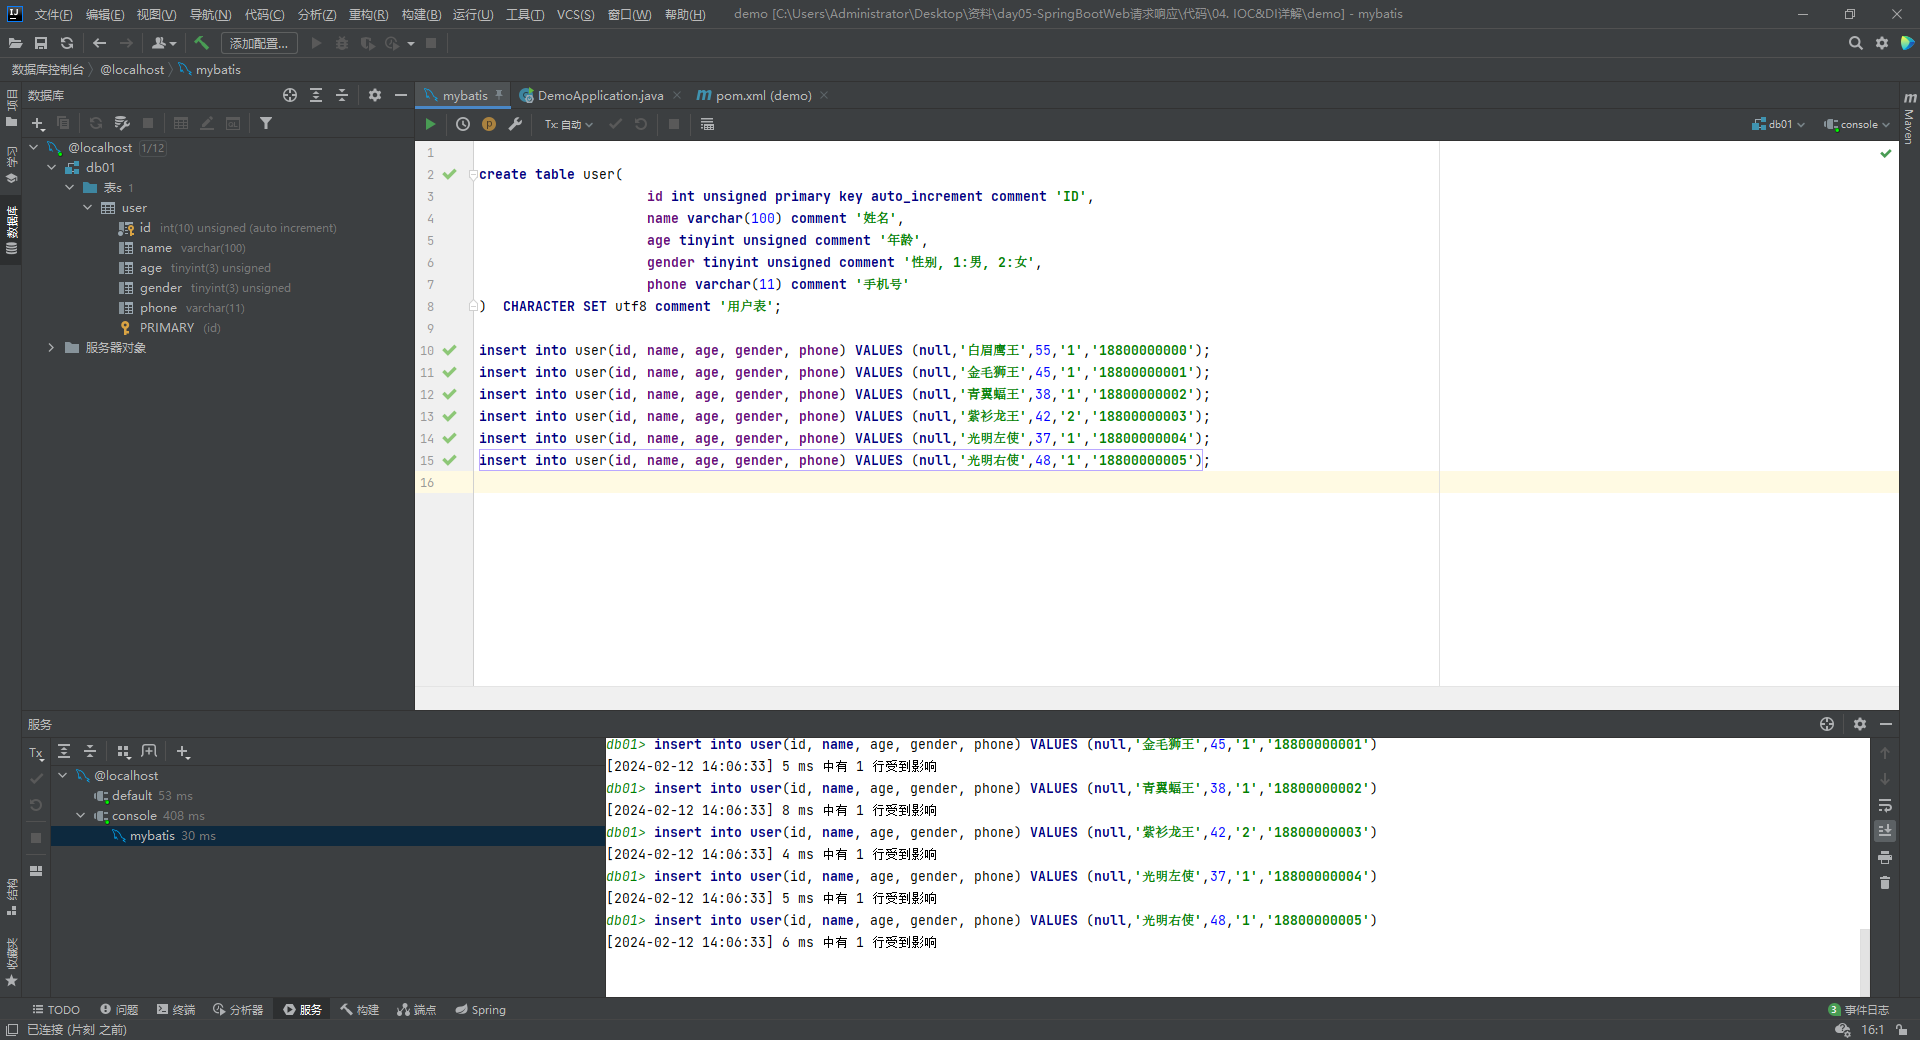Select the phone column in user table
The image size is (1921, 1040).
[158, 308]
